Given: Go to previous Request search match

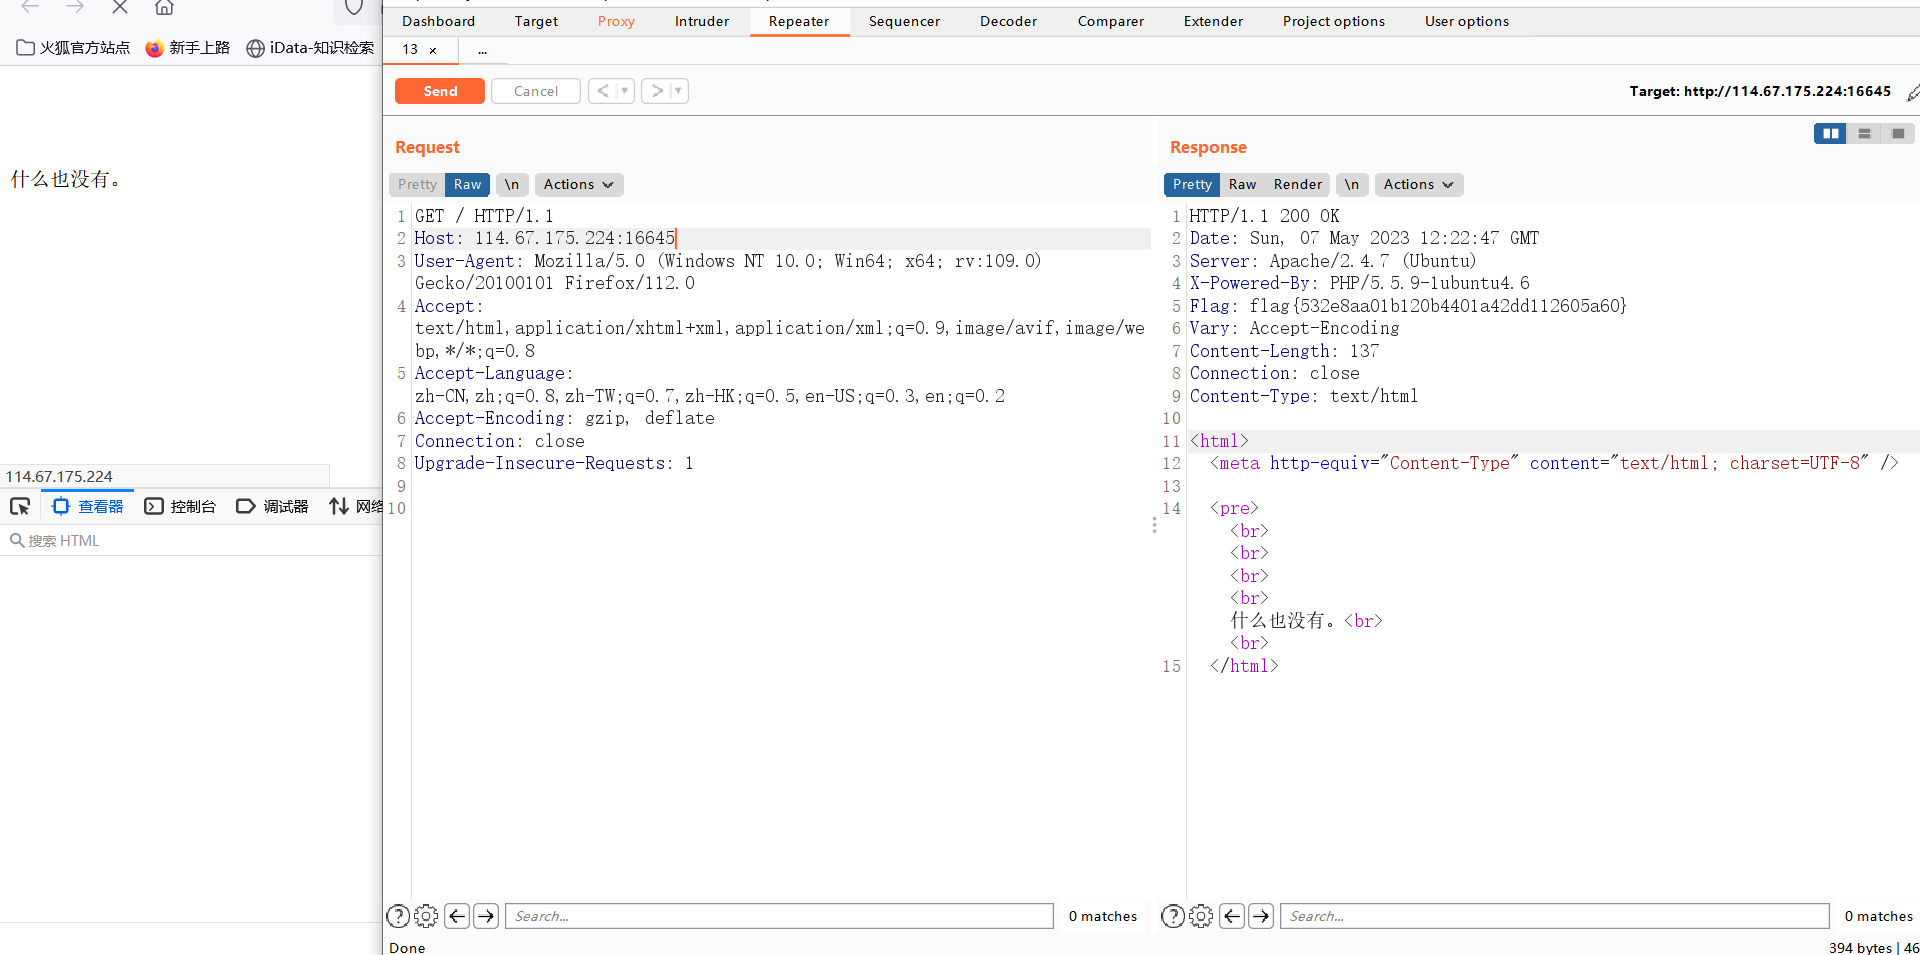Looking at the screenshot, I should 457,916.
